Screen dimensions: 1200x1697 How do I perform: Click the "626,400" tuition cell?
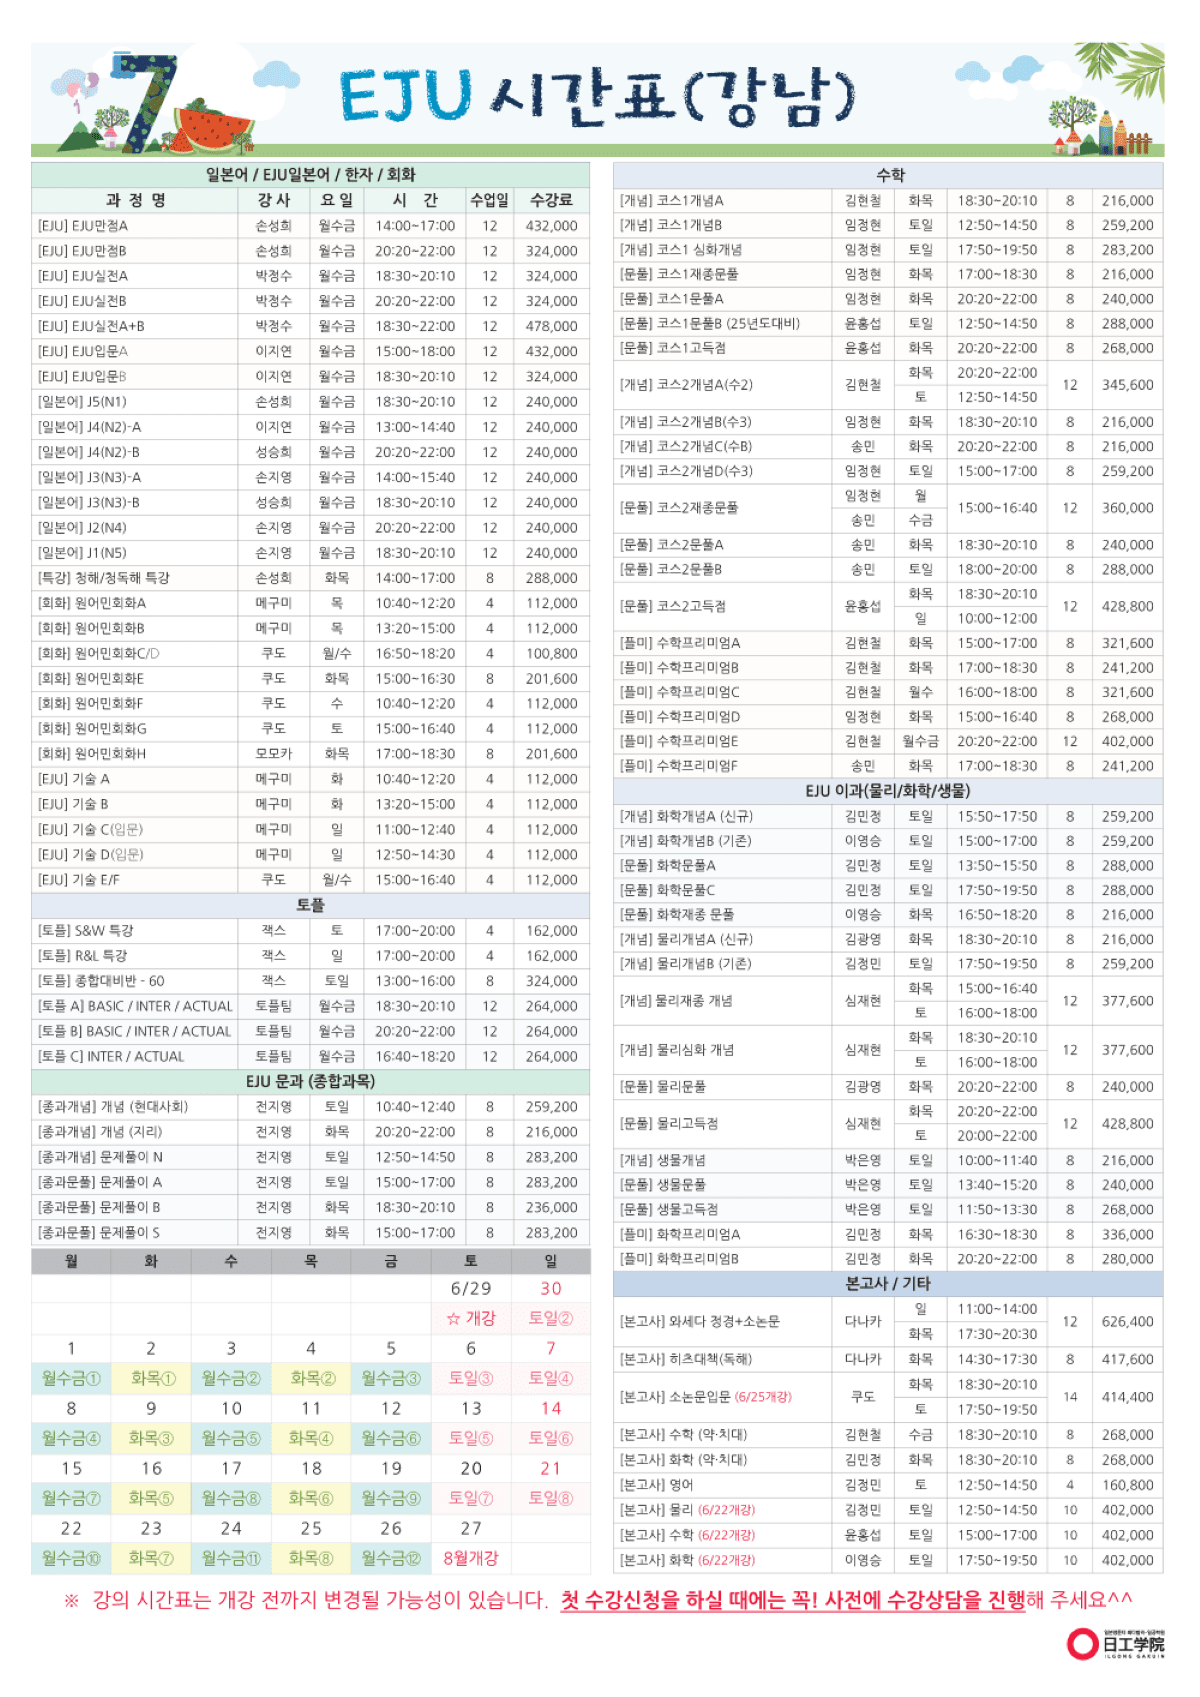(x=1128, y=1322)
